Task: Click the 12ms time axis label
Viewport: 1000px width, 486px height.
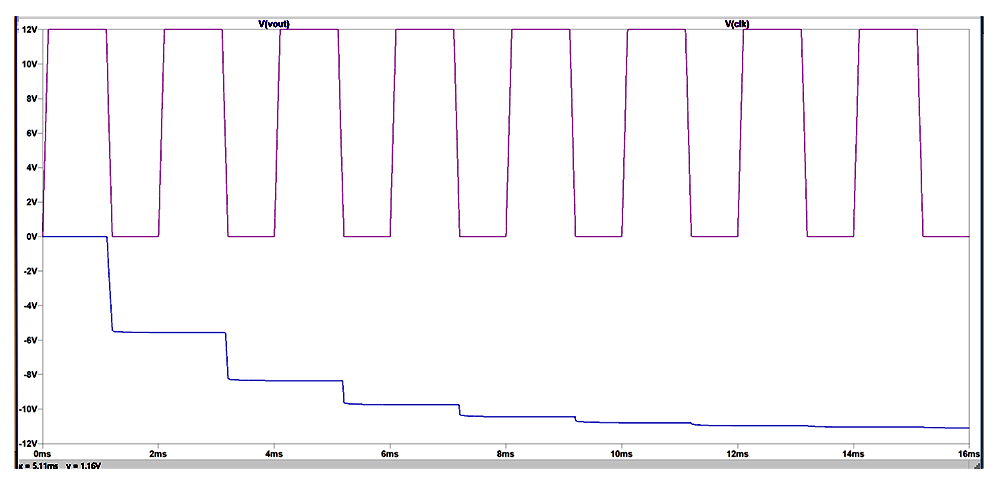Action: 737,453
